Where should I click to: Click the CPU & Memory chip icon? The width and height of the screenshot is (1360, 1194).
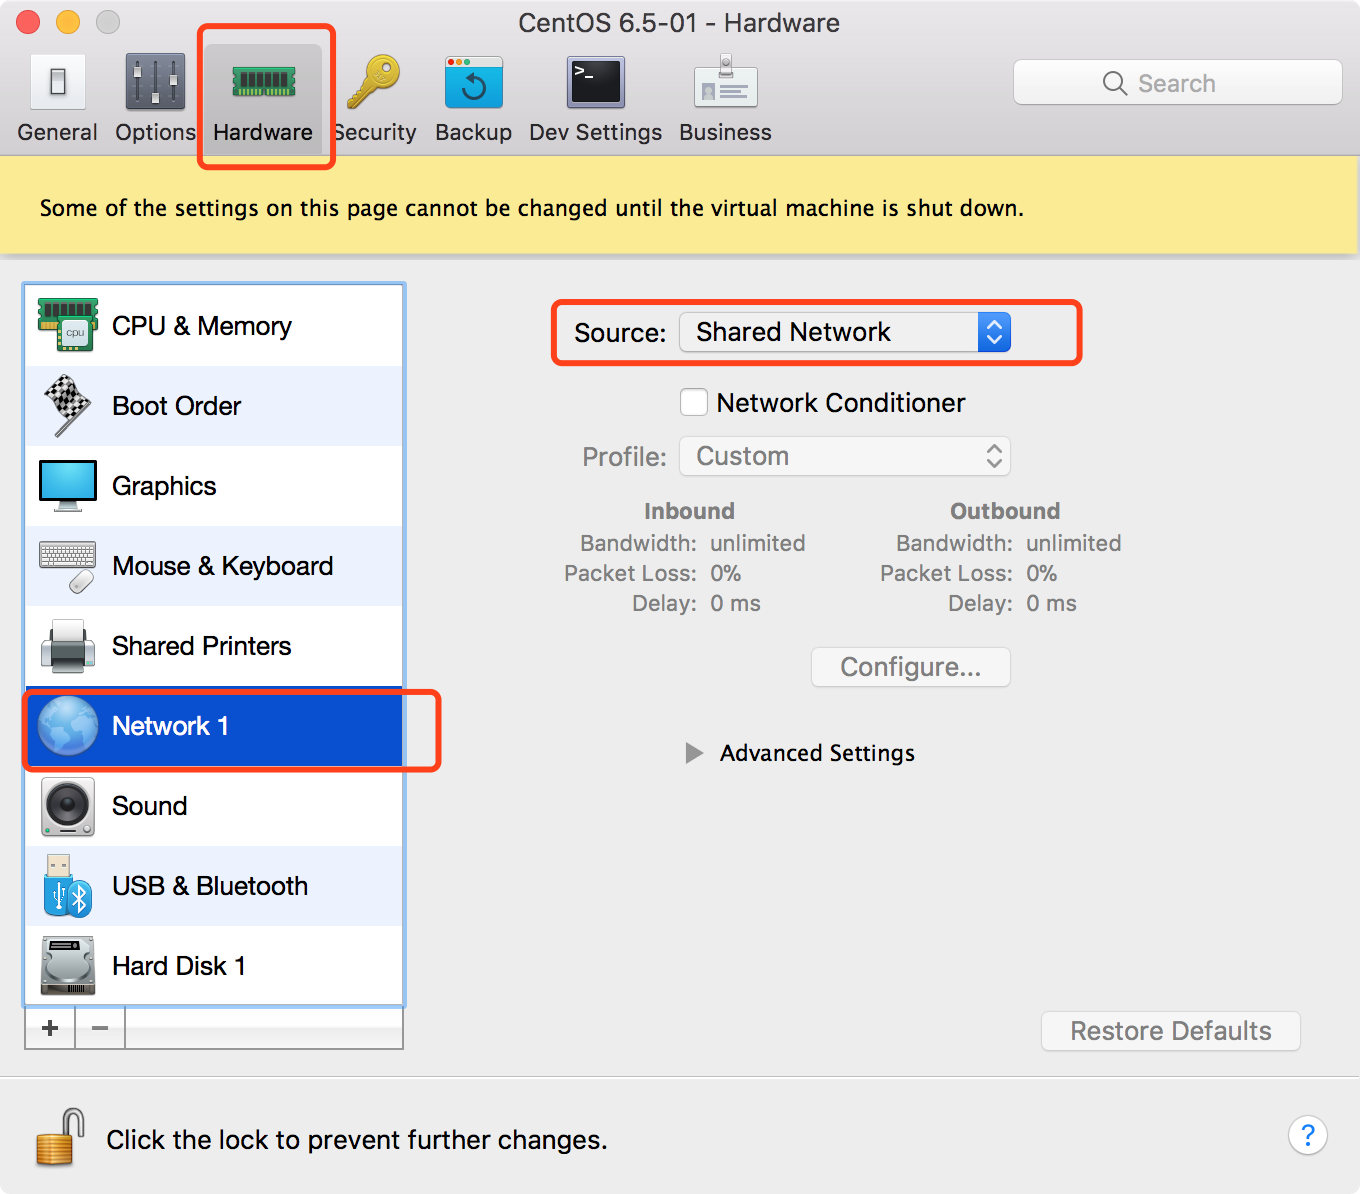(68, 326)
